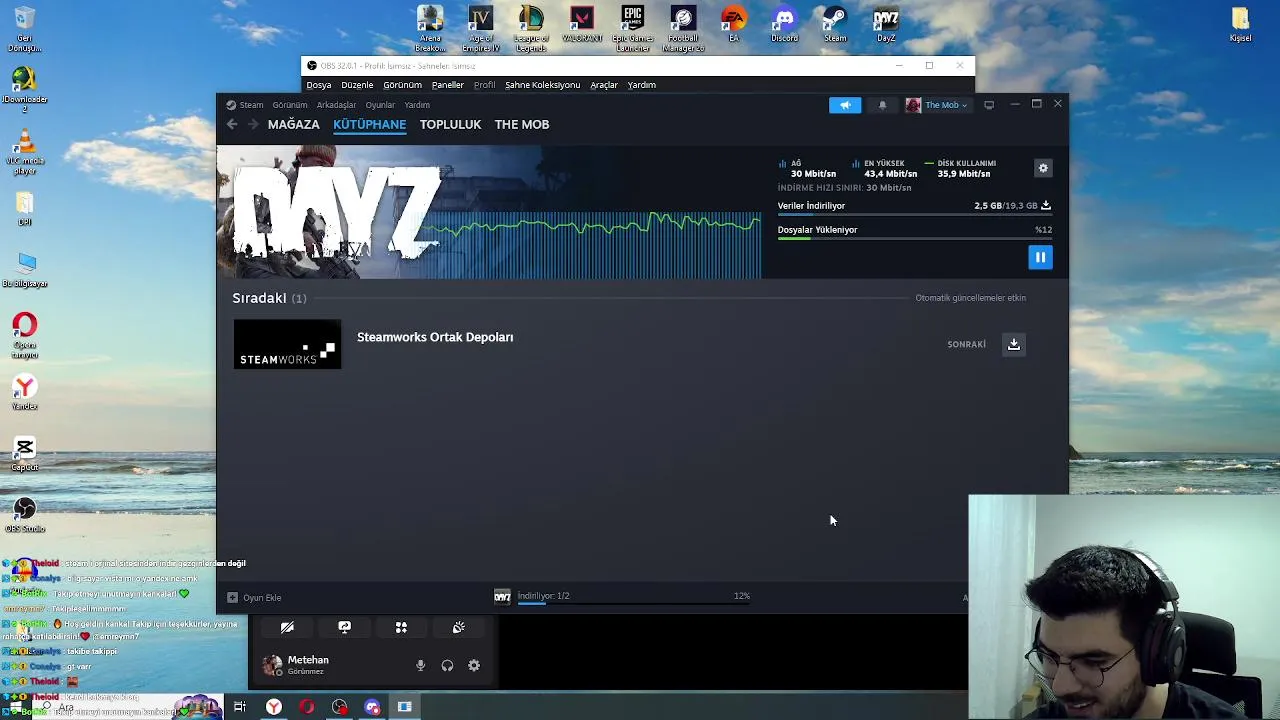Screen dimensions: 1280x720
Task: Open Steam announcements megaphone button
Action: tap(845, 105)
